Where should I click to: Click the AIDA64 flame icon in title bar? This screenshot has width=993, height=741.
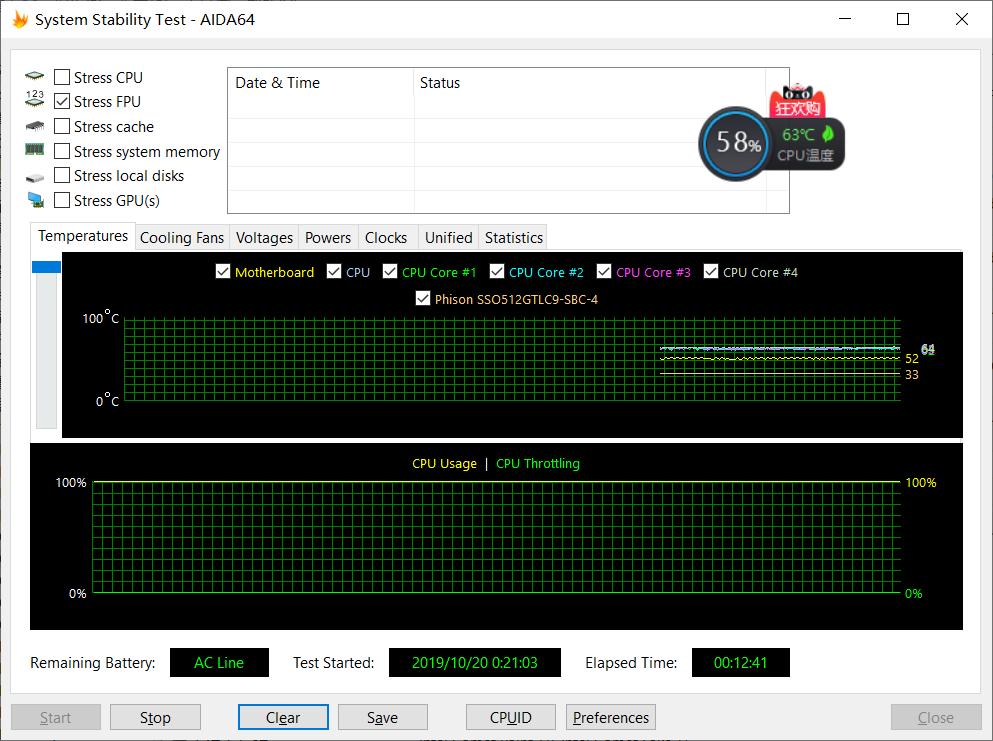pos(19,19)
